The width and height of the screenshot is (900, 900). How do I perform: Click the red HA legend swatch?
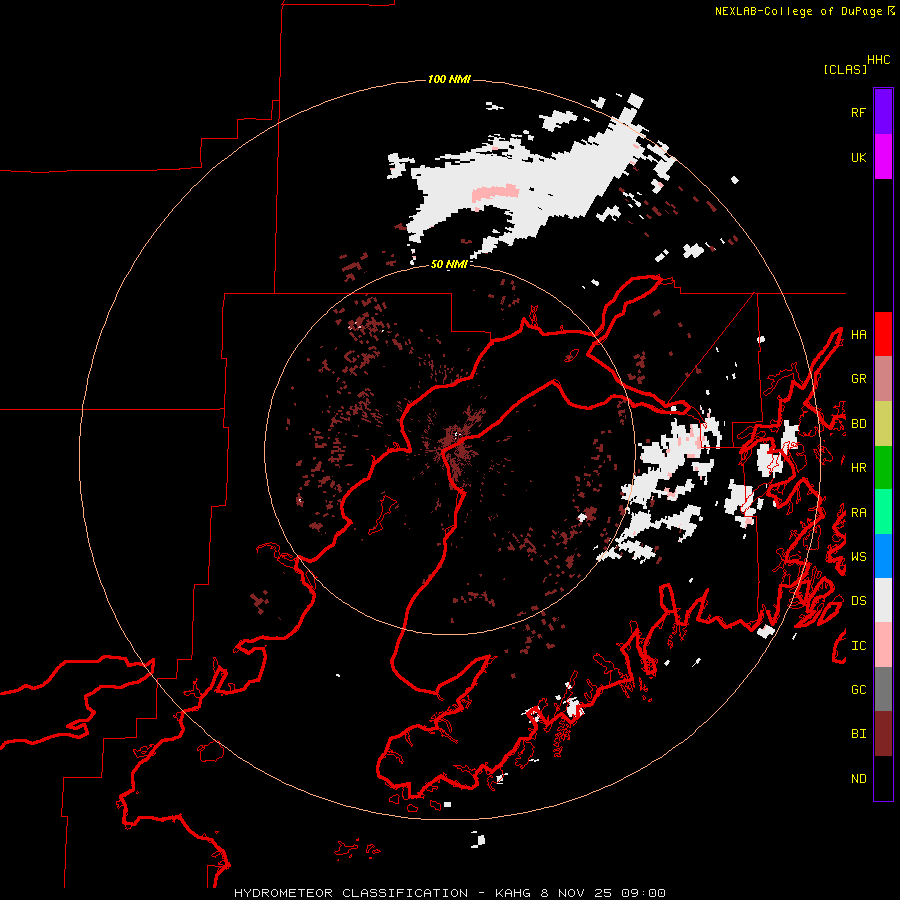click(883, 334)
